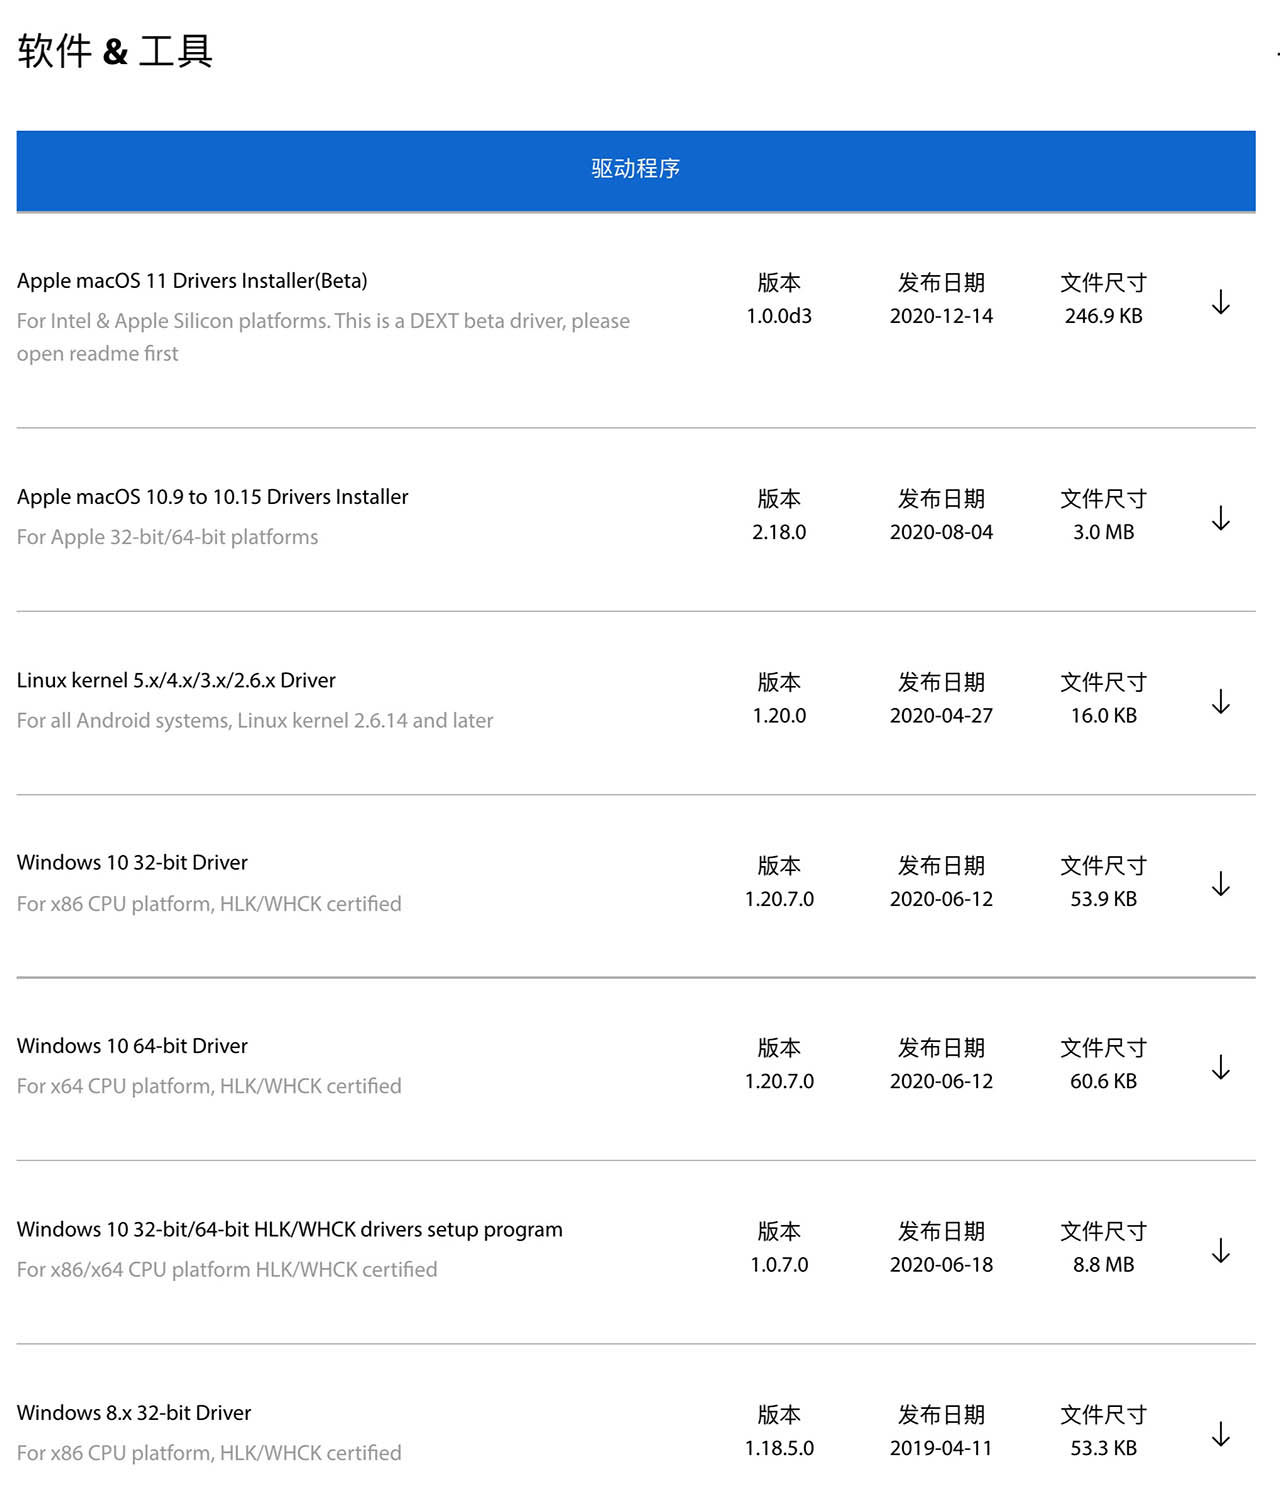The height and width of the screenshot is (1511, 1280).
Task: Download the Windows 8.x 32-bit Driver
Action: coord(1220,1434)
